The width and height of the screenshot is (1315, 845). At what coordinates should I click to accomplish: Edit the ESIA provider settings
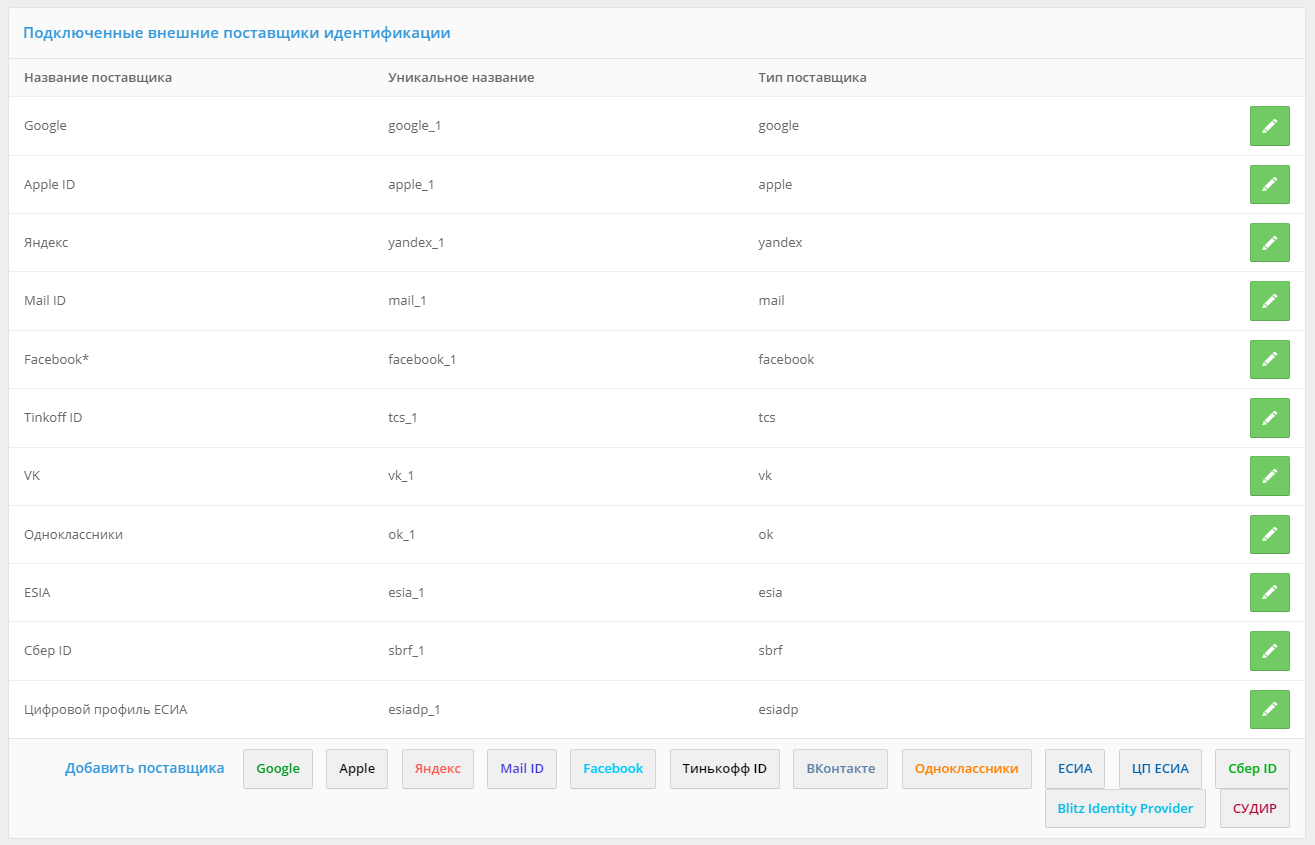(1269, 592)
